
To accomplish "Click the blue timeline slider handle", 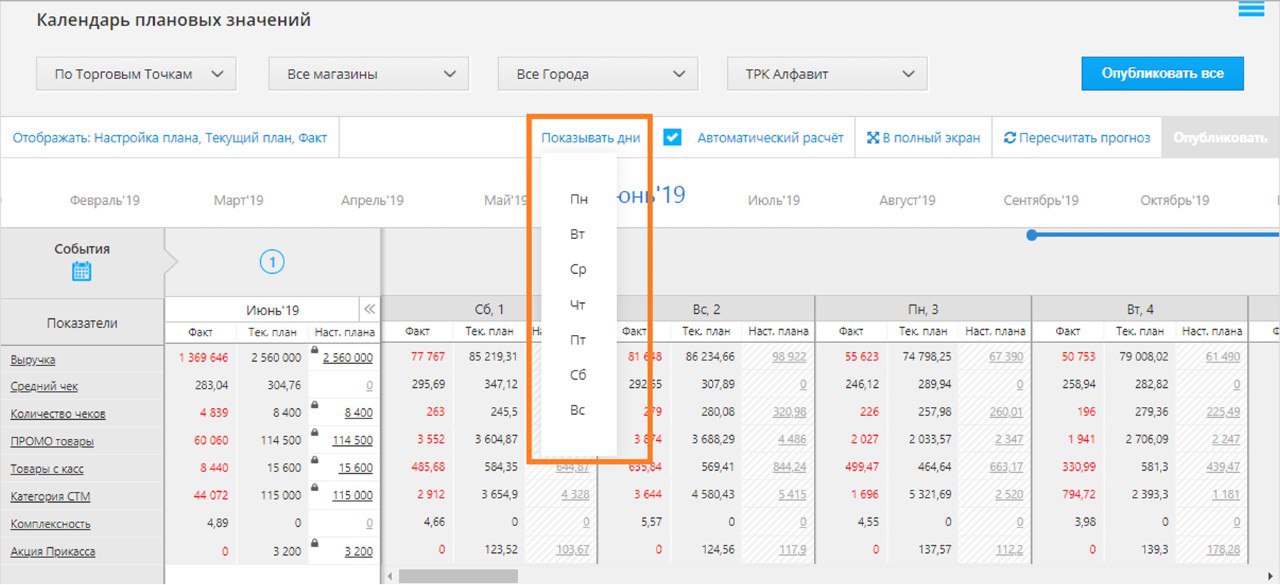I will pyautogui.click(x=1032, y=235).
